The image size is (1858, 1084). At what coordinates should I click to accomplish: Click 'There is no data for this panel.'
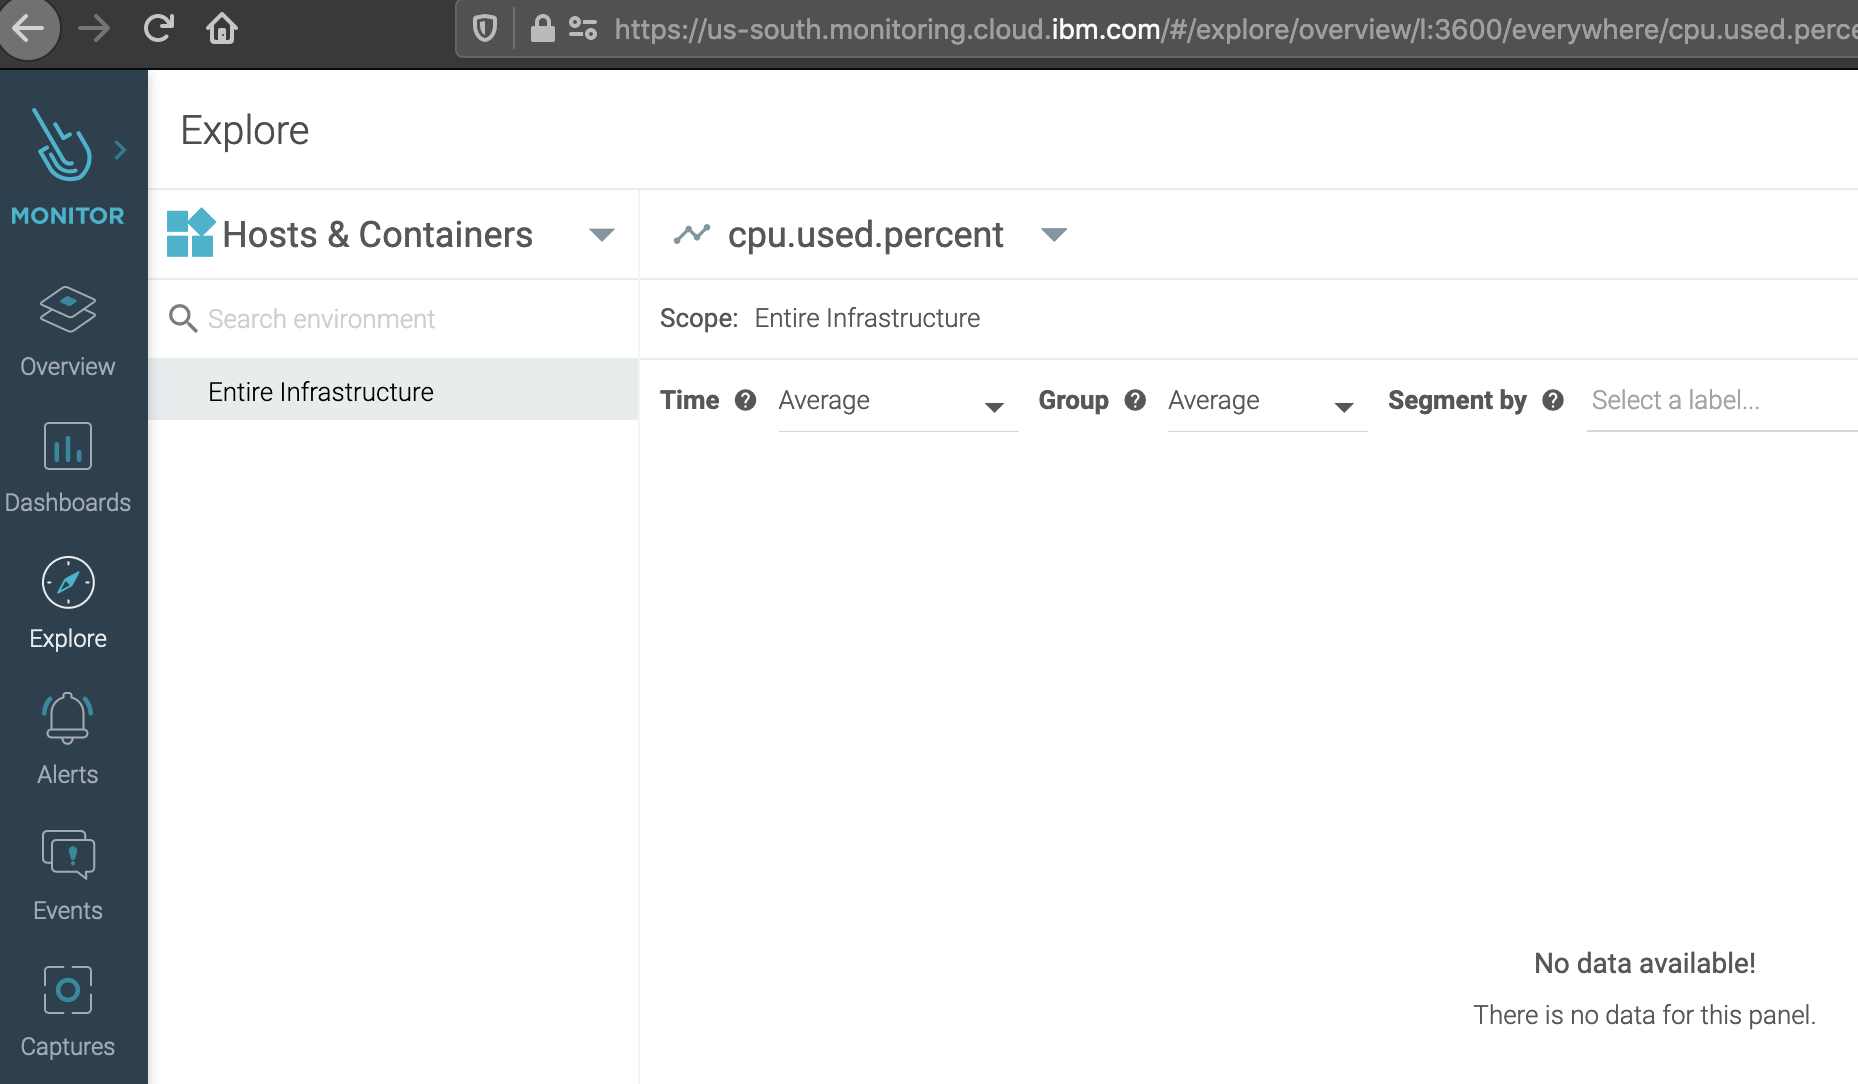coord(1645,1015)
